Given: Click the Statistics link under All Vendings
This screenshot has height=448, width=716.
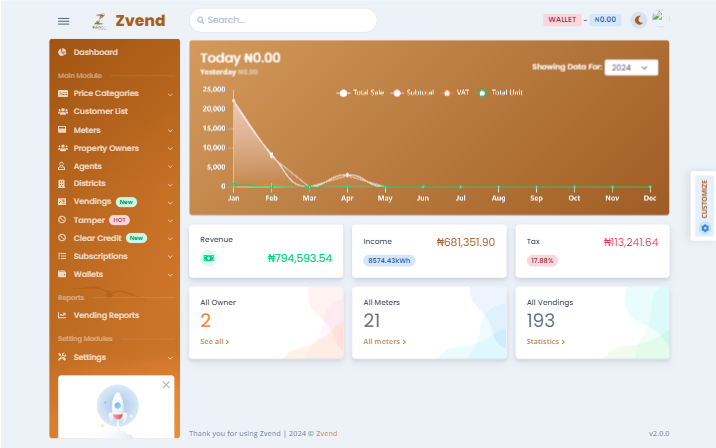Looking at the screenshot, I should [546, 342].
